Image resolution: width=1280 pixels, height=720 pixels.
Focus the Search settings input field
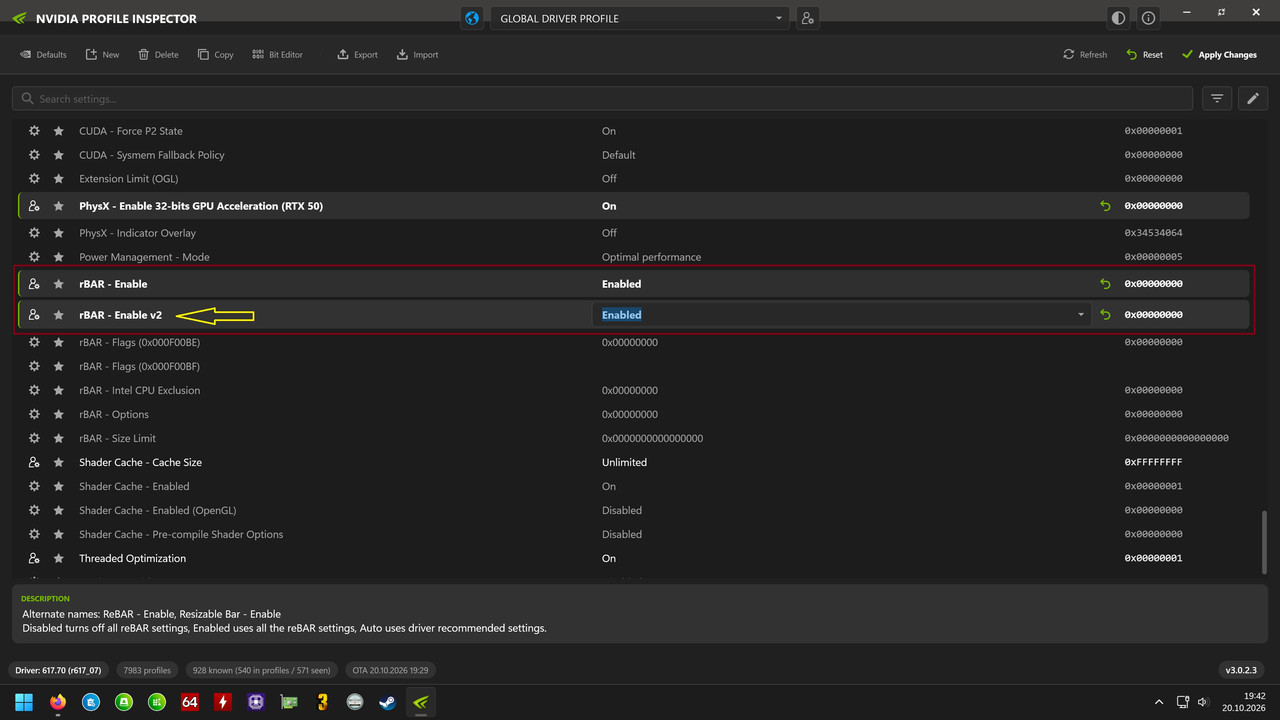(x=602, y=98)
